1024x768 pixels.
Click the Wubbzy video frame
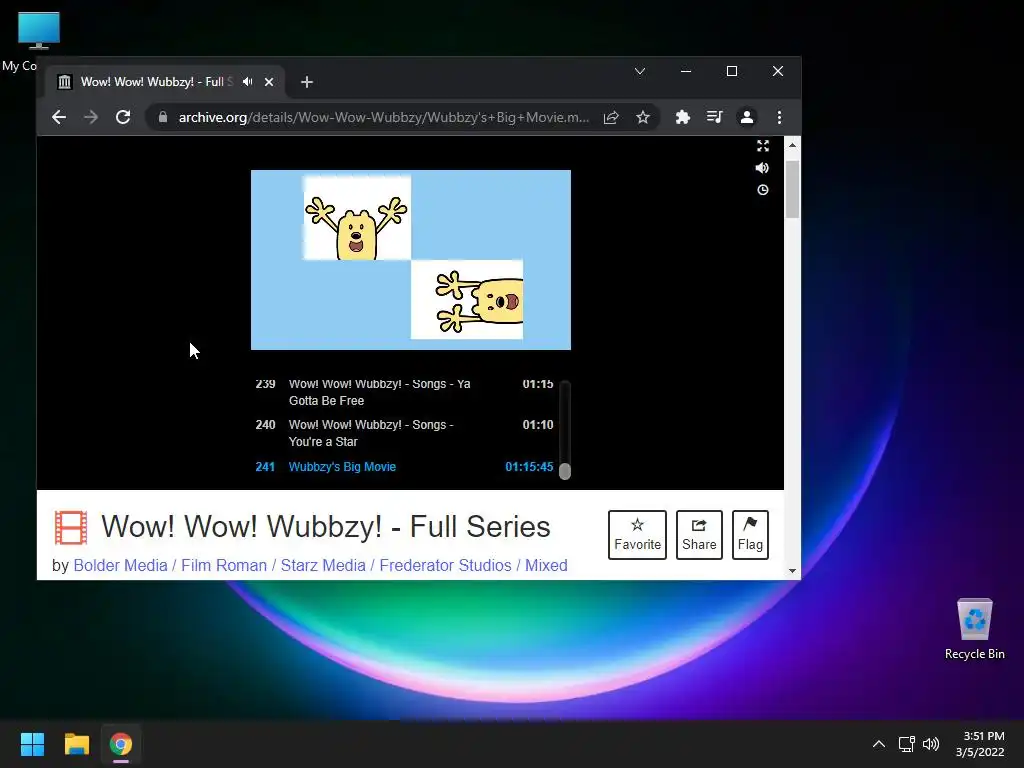(x=411, y=260)
